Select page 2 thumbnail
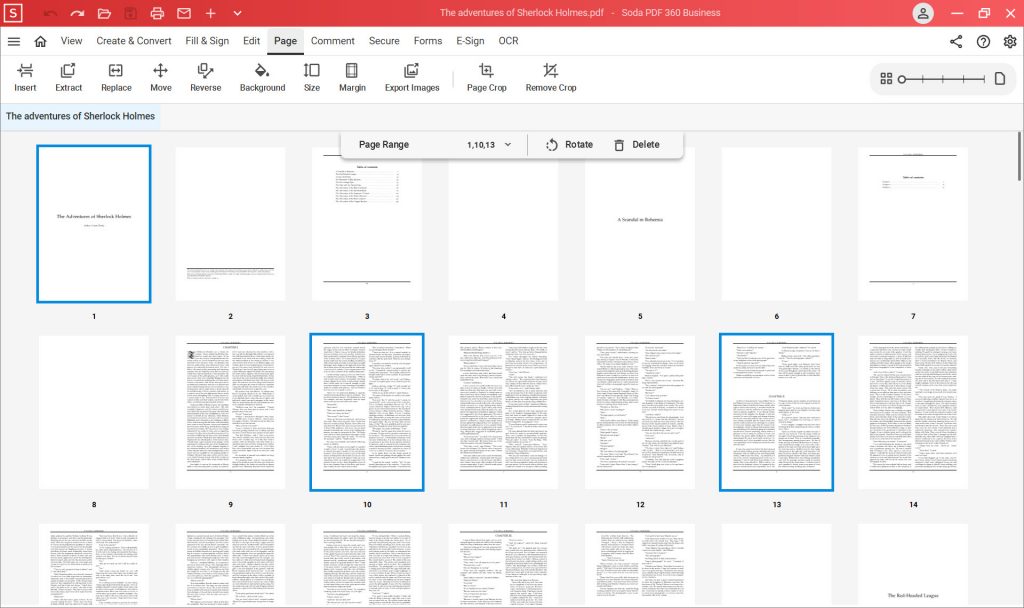This screenshot has height=608, width=1024. click(231, 224)
